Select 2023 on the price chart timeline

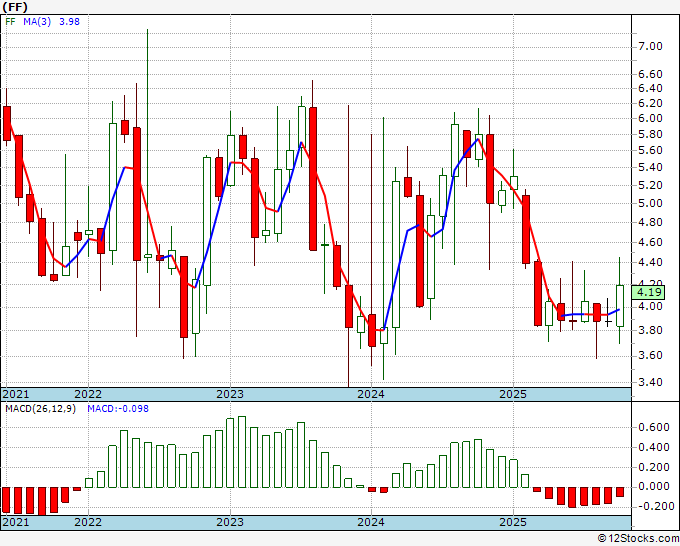(230, 394)
